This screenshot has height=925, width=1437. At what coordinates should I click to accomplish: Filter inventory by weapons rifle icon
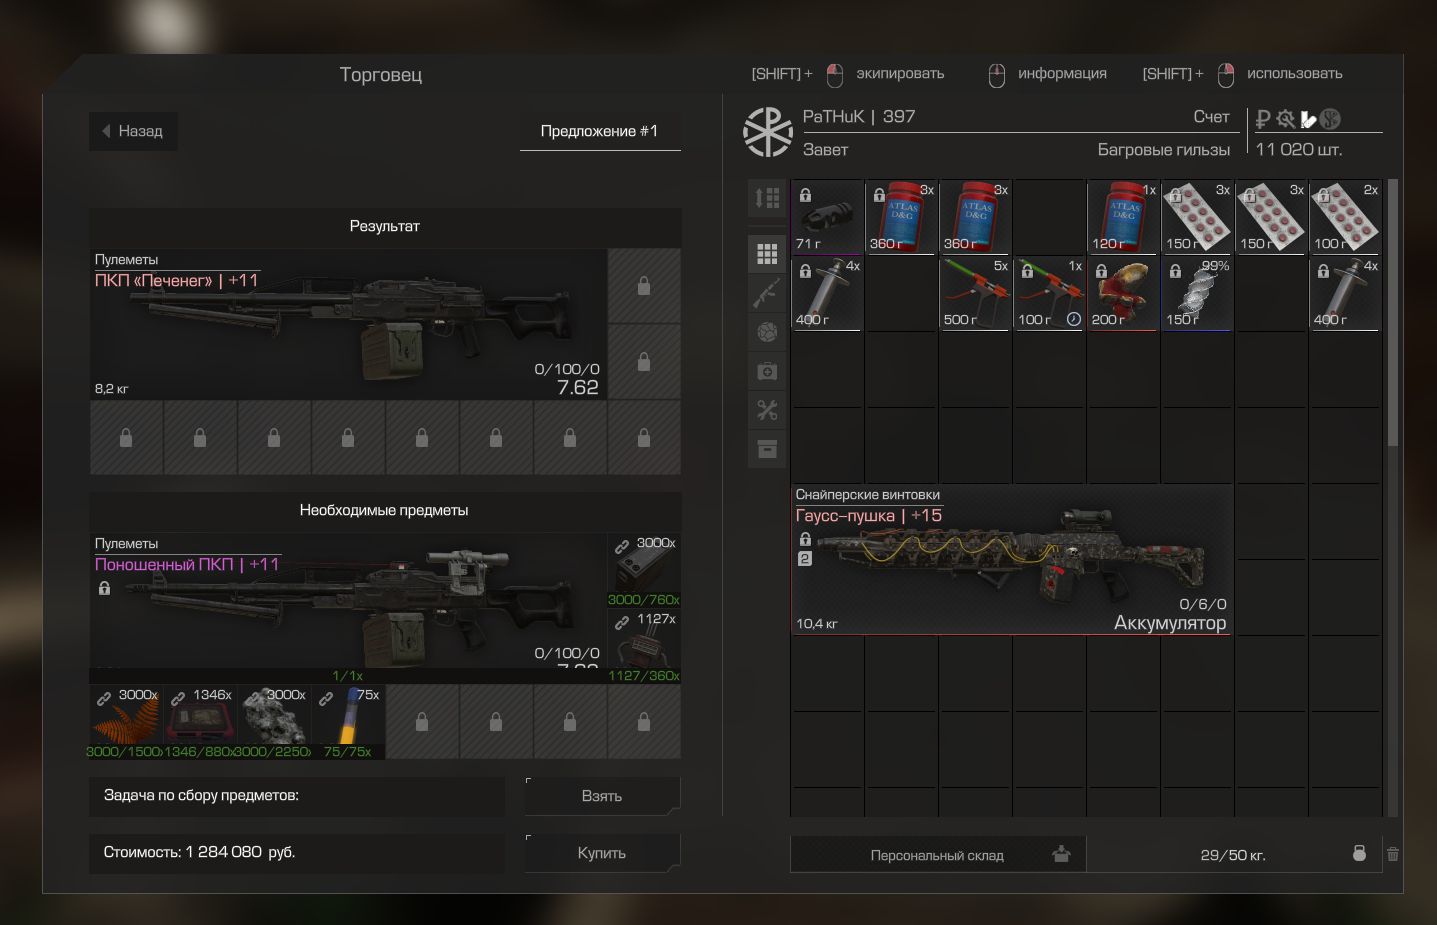[x=767, y=293]
